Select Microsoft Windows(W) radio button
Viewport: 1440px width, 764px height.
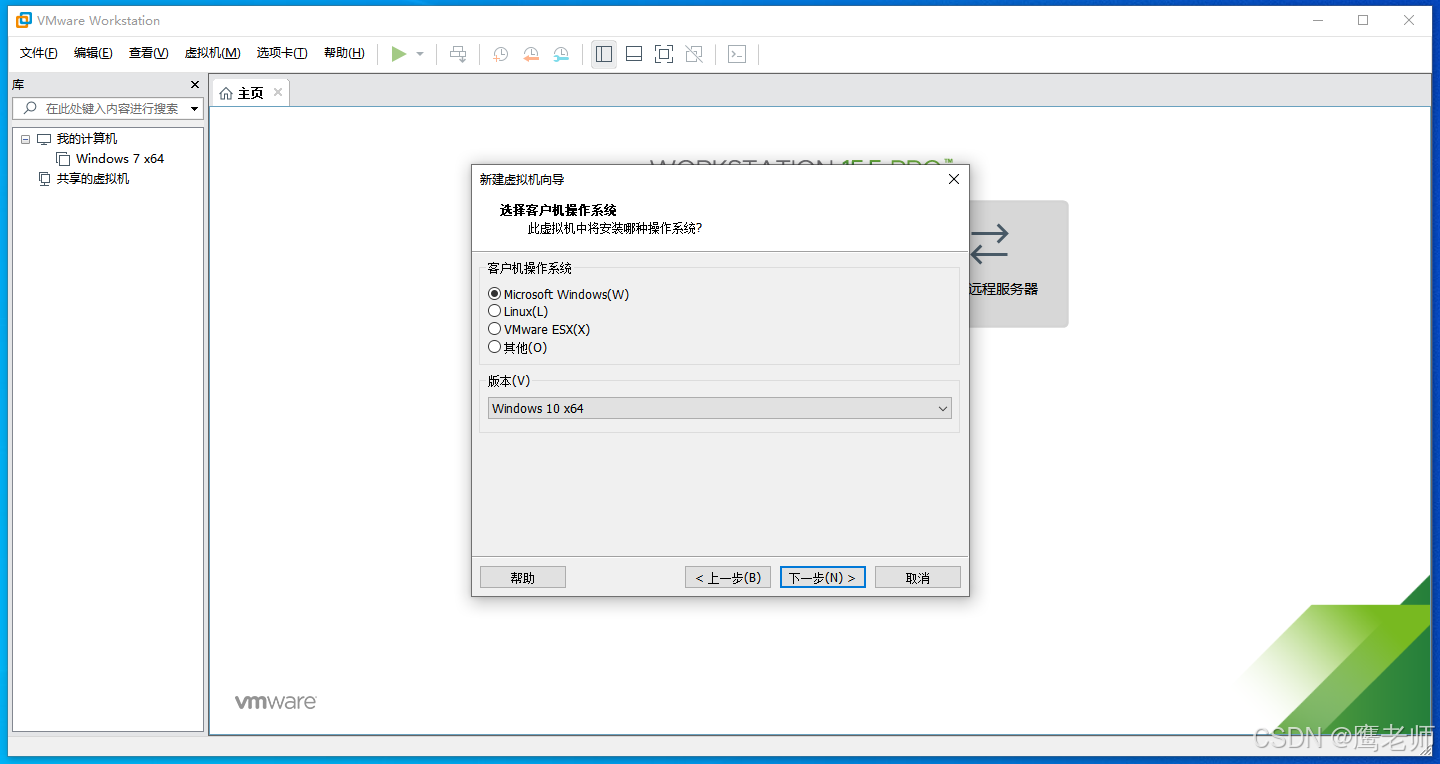tap(494, 294)
